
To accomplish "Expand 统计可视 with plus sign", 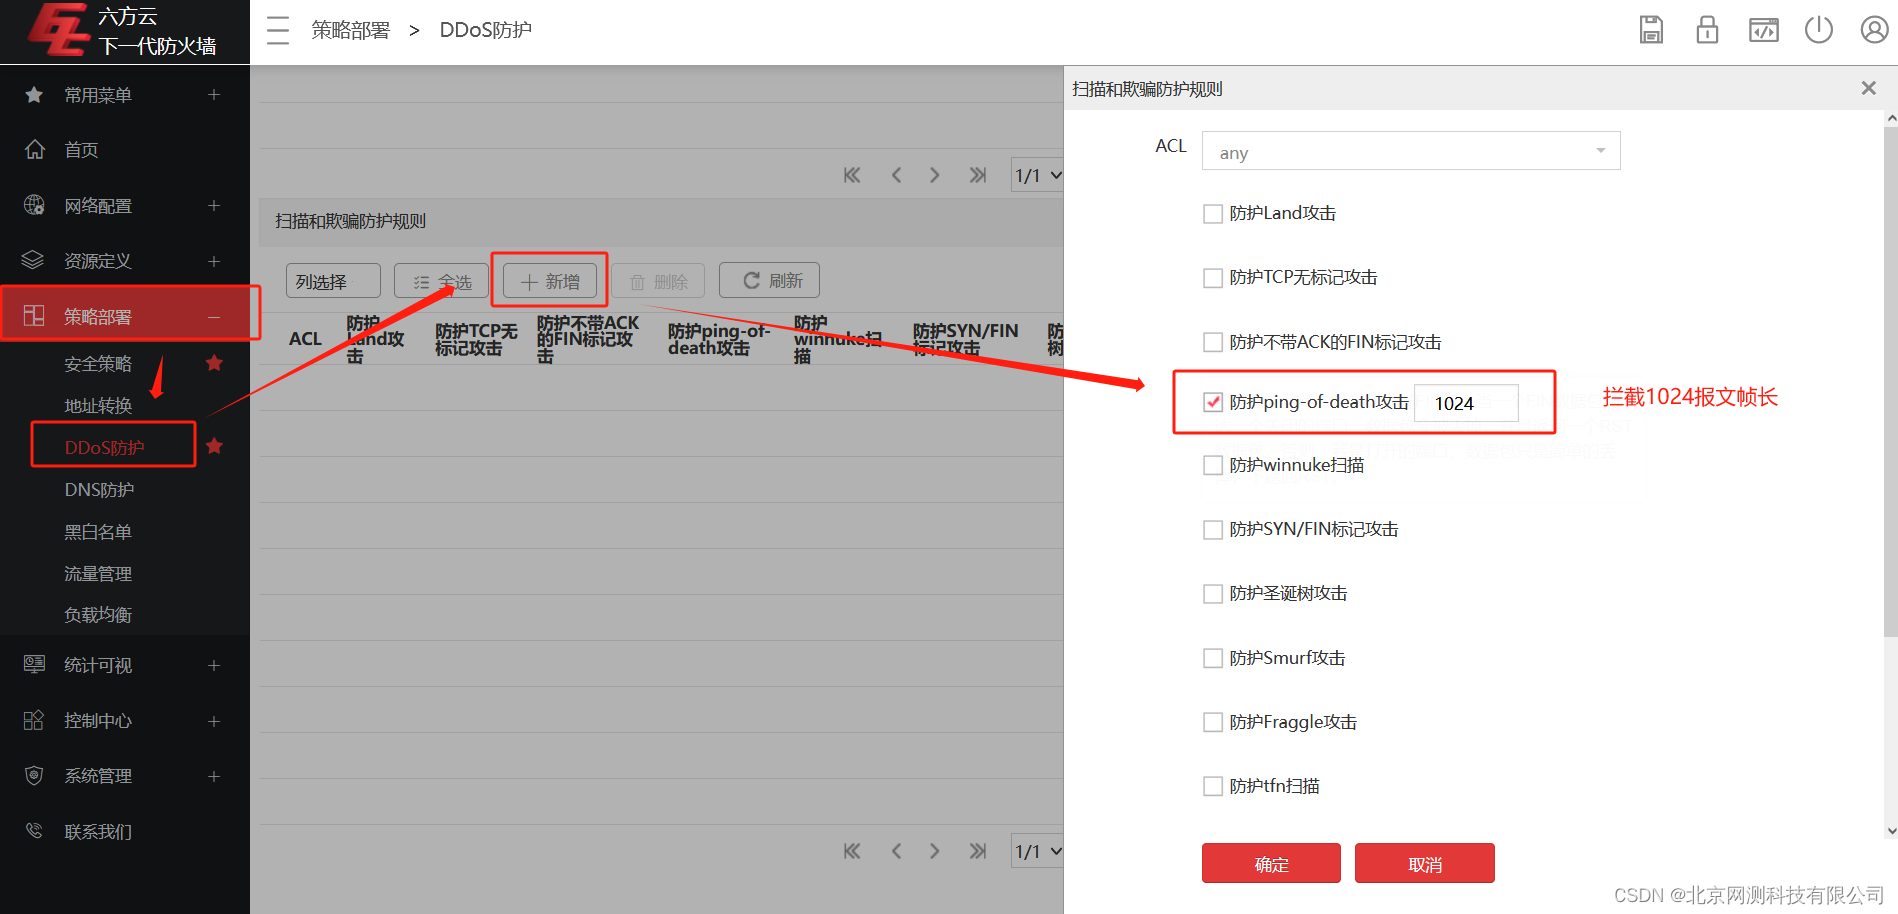I will point(214,665).
